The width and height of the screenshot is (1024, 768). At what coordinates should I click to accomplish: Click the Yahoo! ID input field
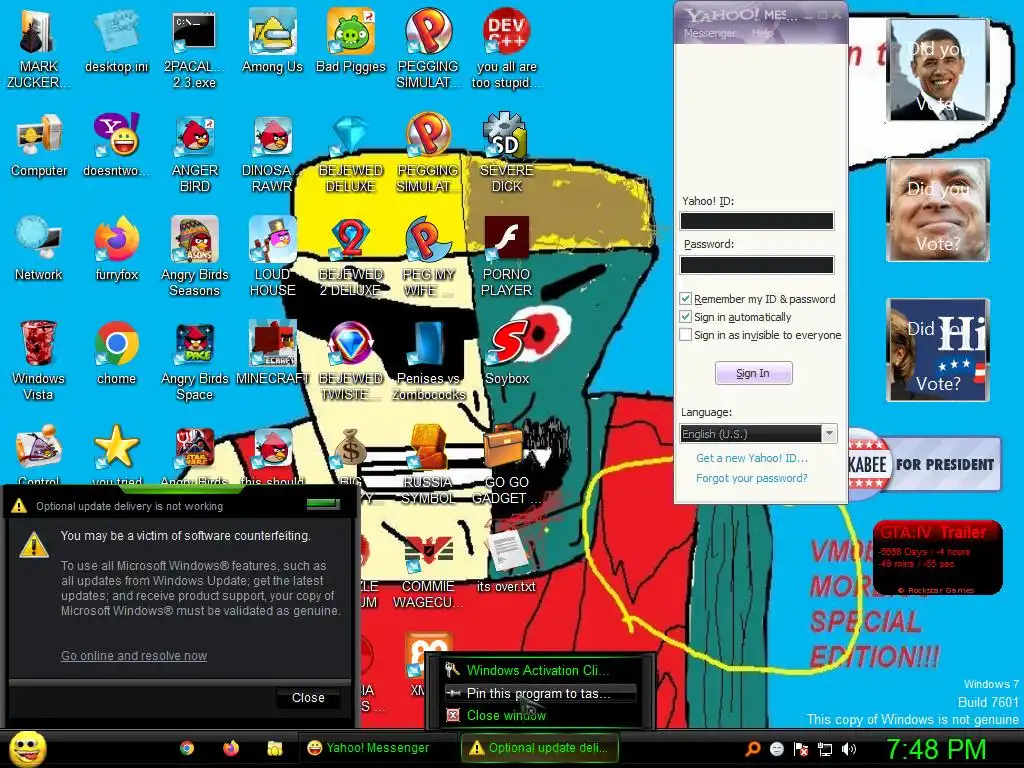[757, 221]
